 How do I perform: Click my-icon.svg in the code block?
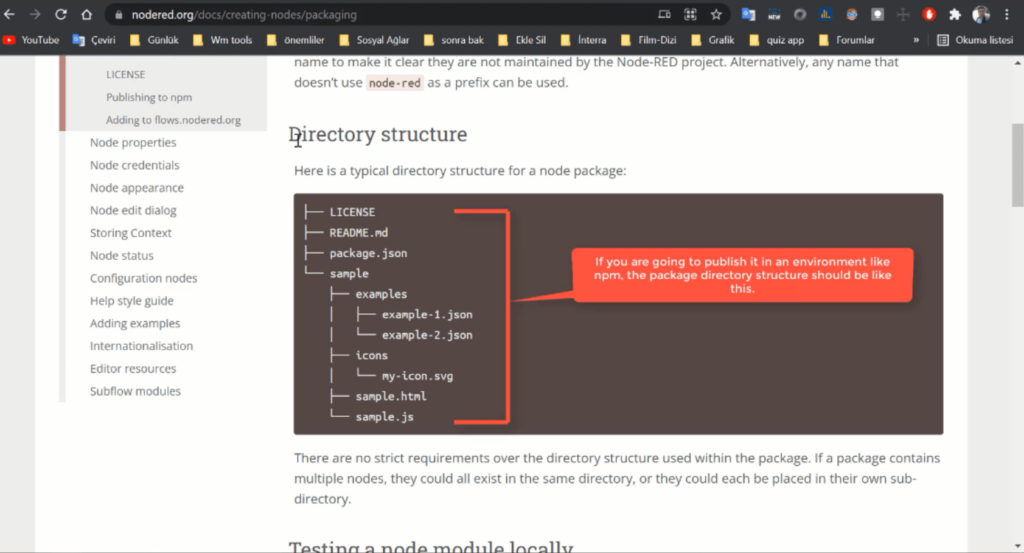point(417,376)
